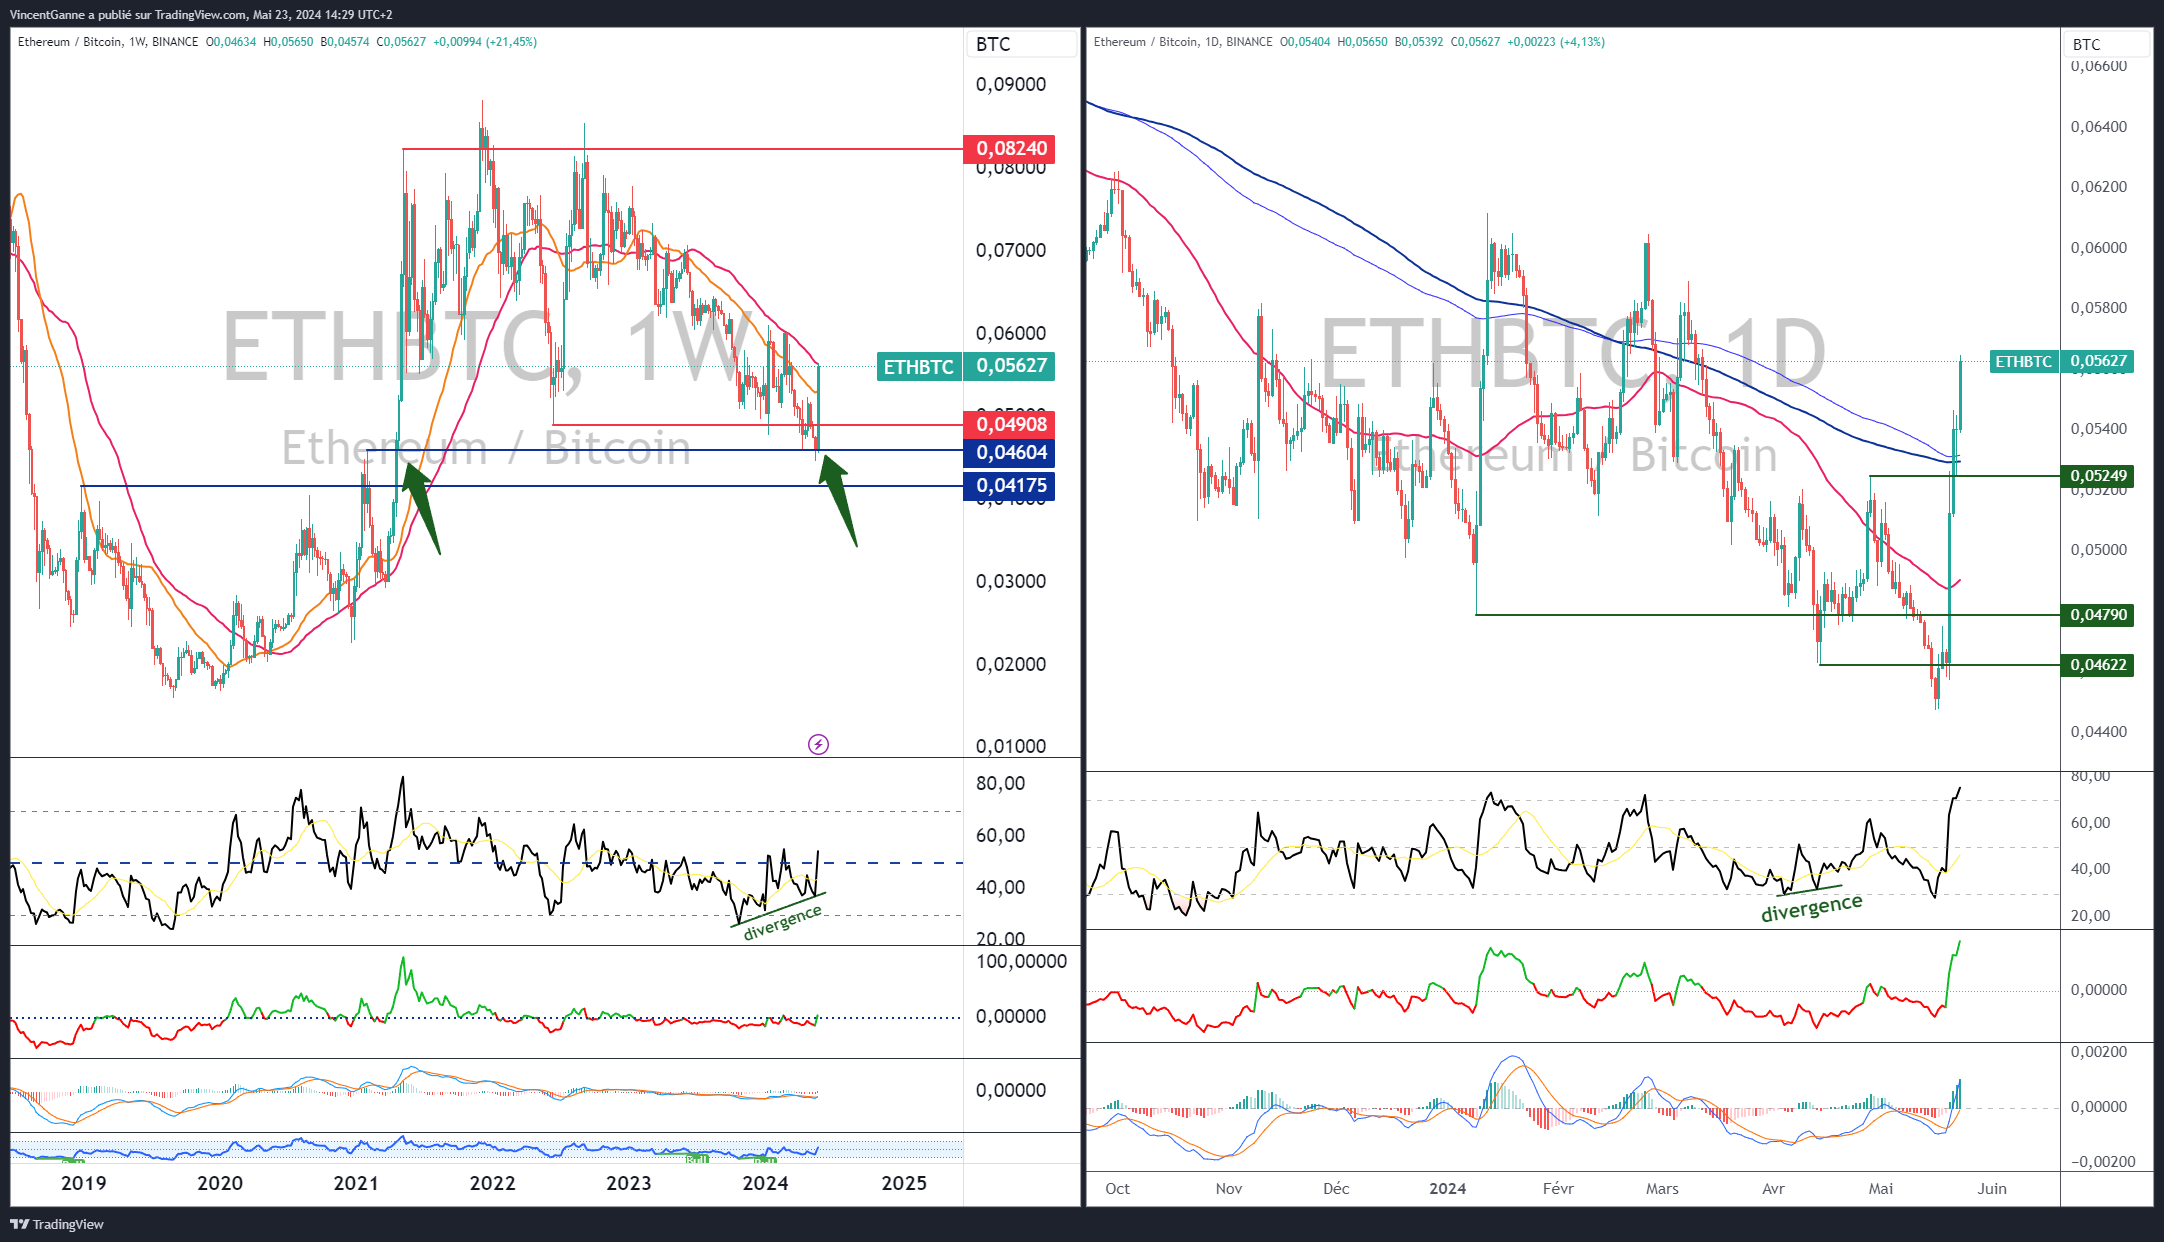Click the VincentGanne published on TradingView.com header

[201, 14]
